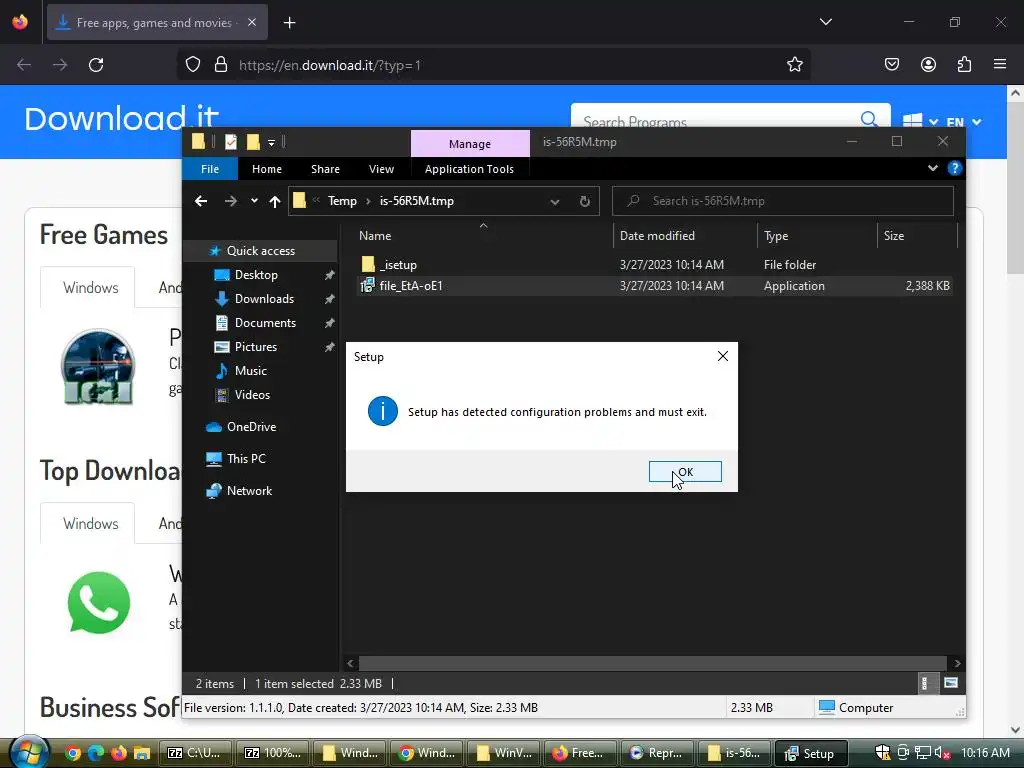Open Downloads in navigation pane

click(x=264, y=299)
